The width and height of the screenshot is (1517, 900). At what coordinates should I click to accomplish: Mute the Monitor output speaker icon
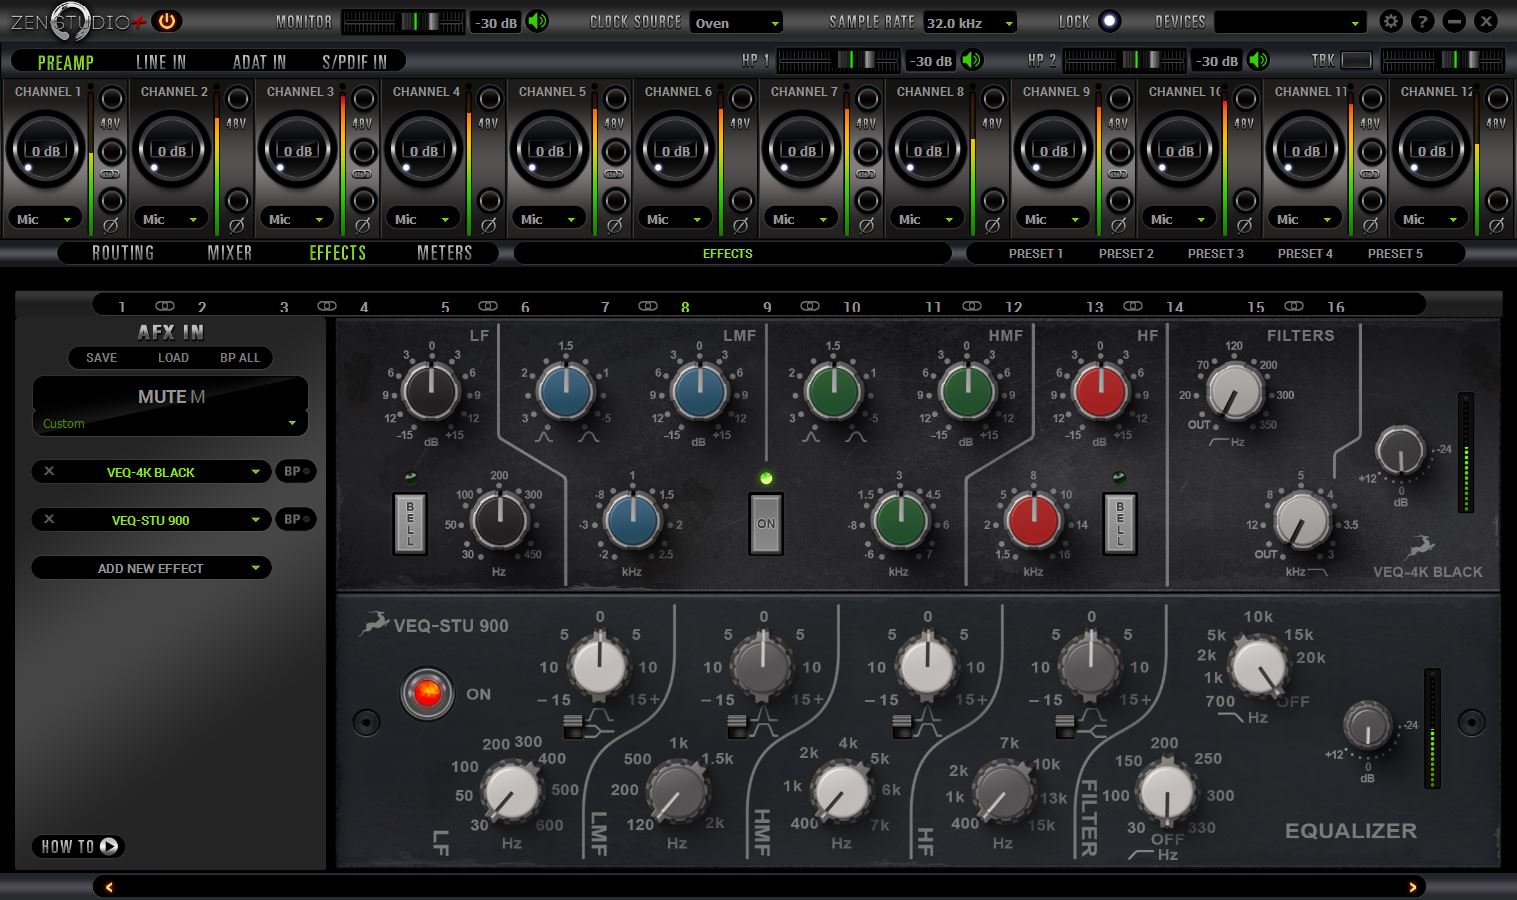pos(538,21)
